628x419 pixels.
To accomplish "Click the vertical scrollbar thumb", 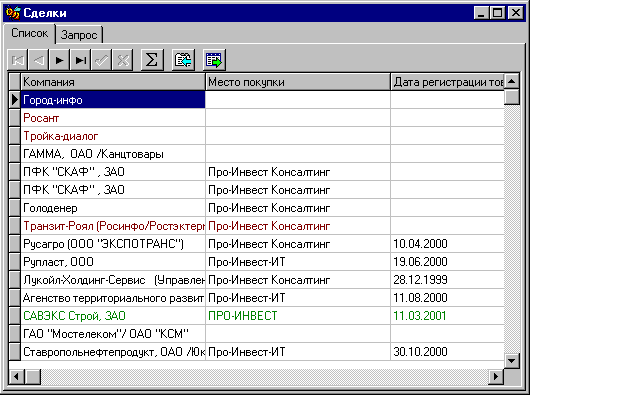I will [x=511, y=97].
